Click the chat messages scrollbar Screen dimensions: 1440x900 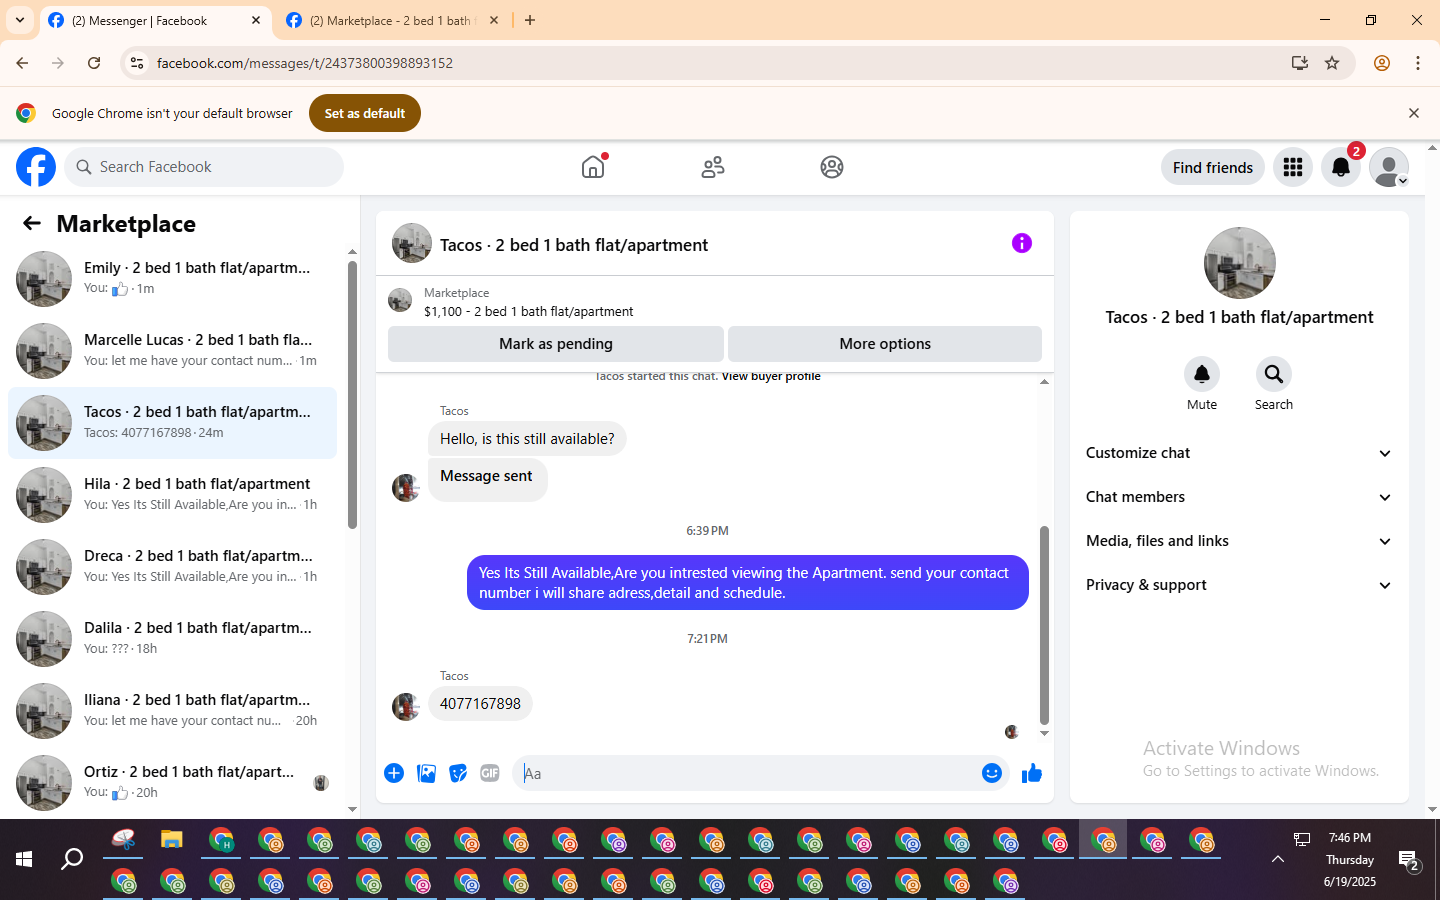click(x=1044, y=625)
